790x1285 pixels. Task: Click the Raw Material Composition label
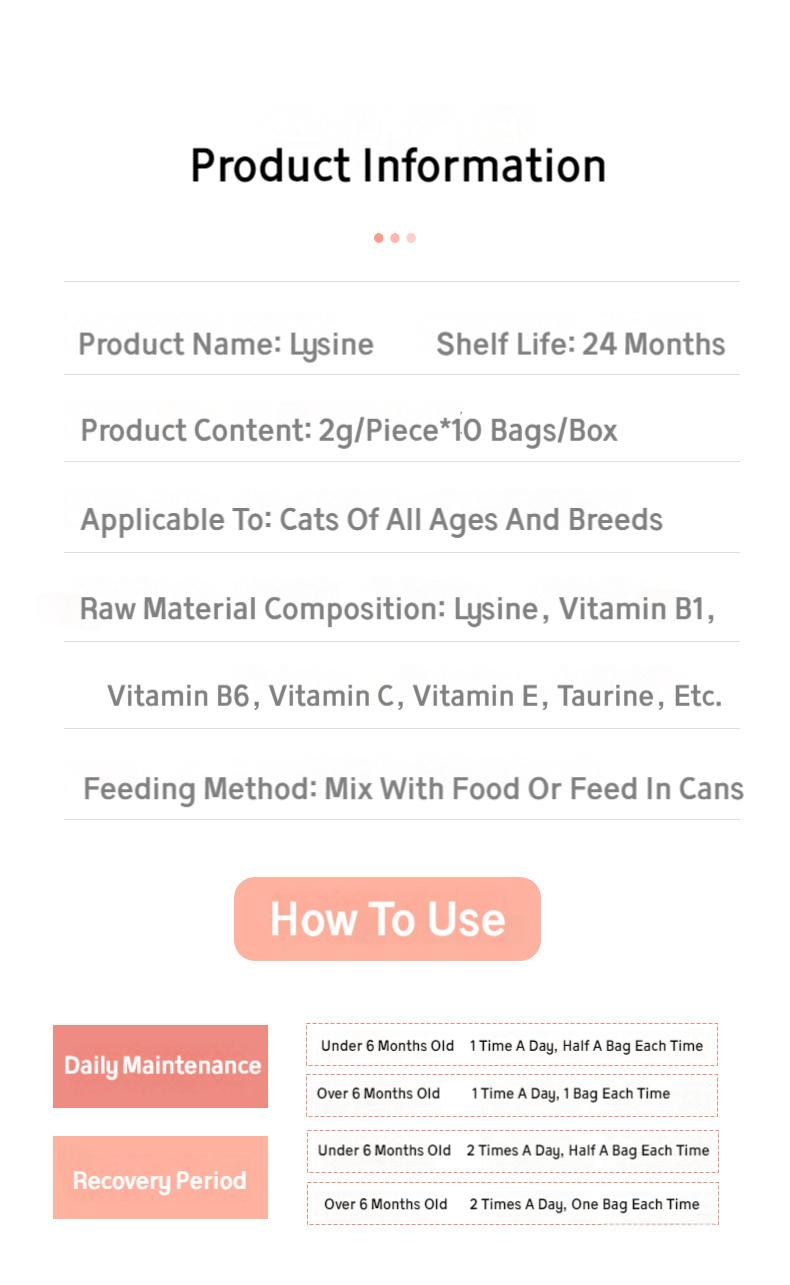pos(262,609)
